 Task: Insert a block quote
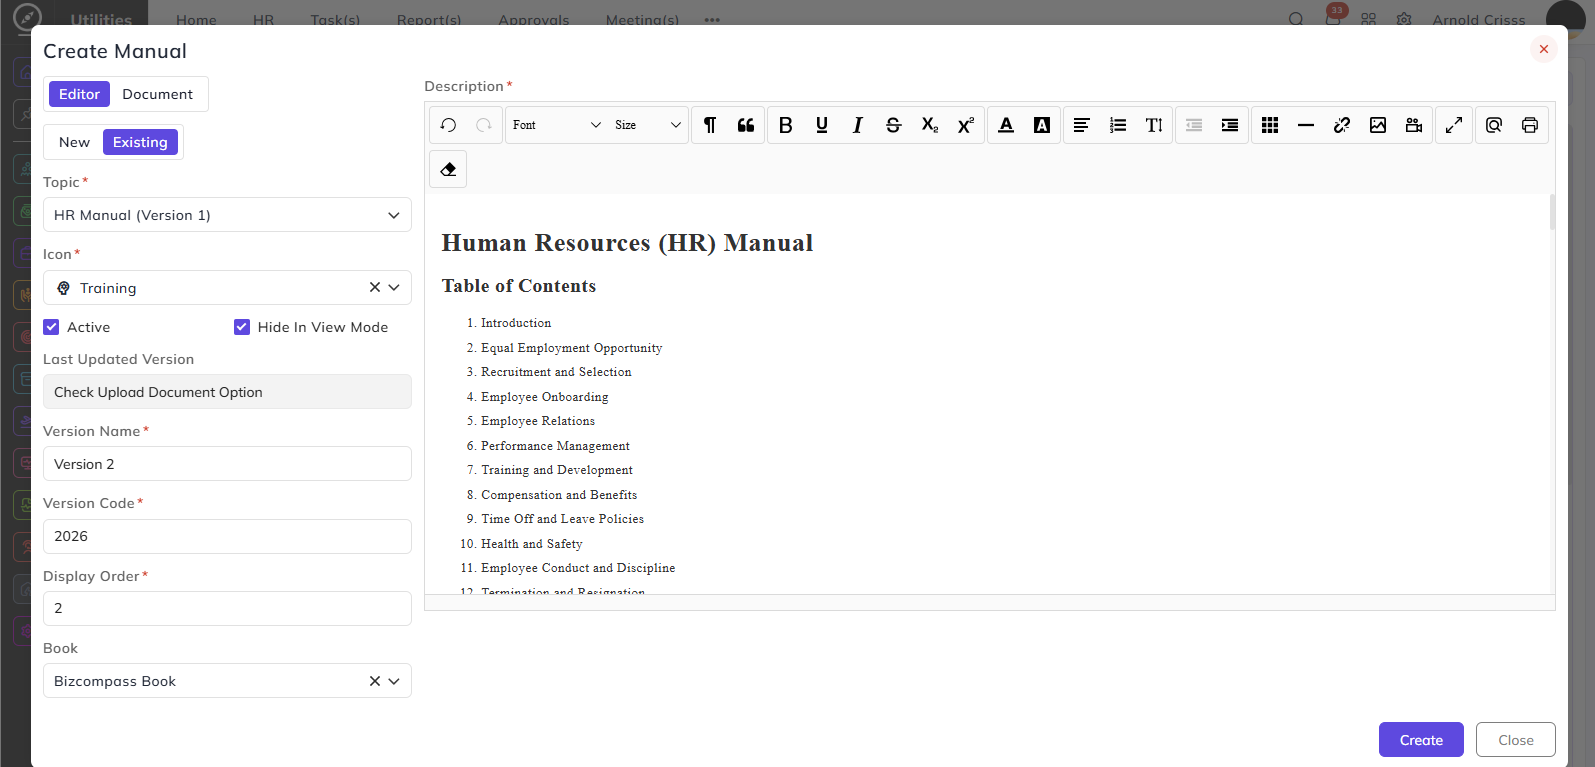click(746, 125)
